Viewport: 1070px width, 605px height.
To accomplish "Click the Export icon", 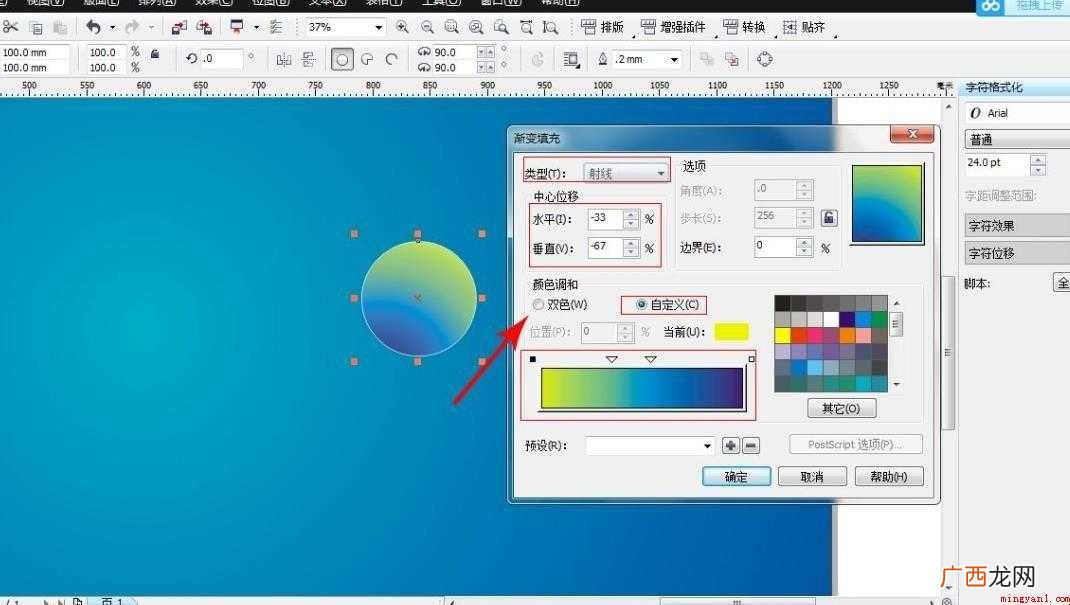I will [x=203, y=27].
